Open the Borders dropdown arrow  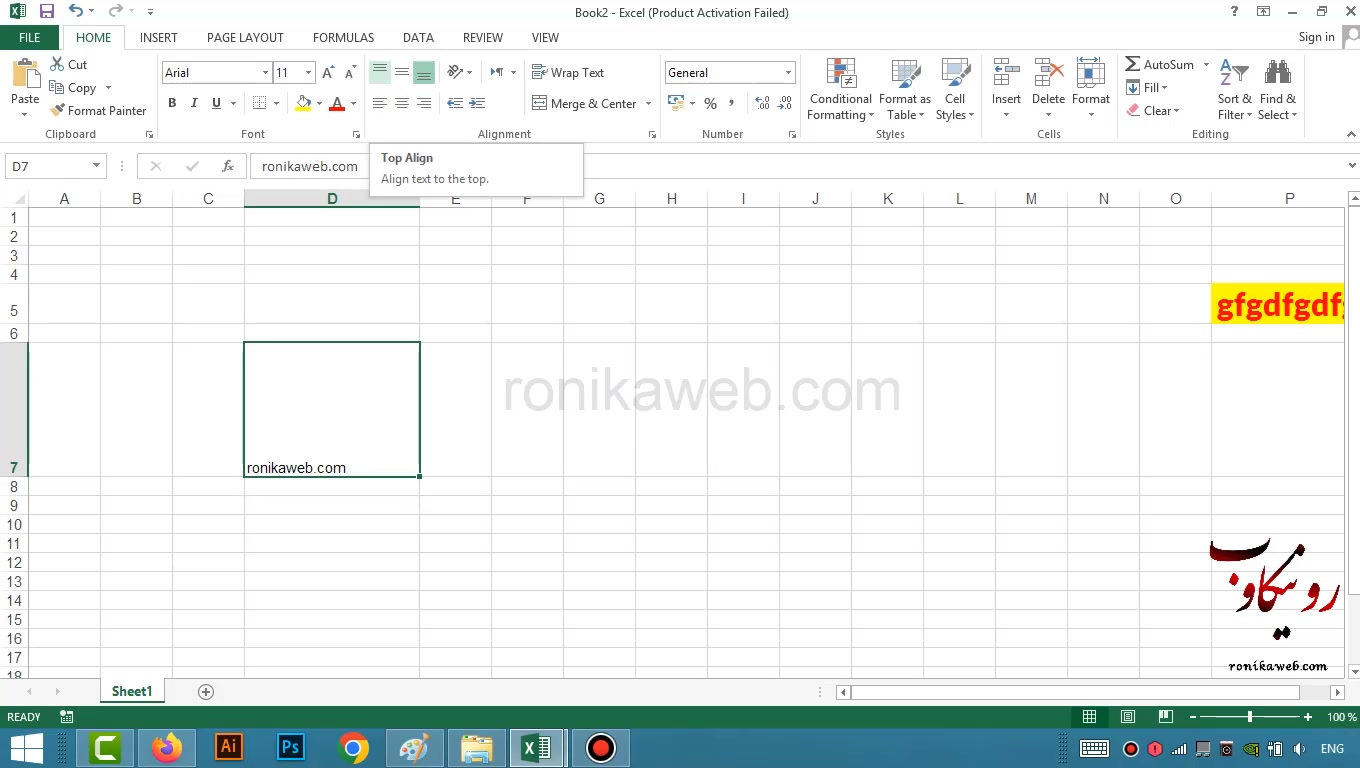[276, 103]
